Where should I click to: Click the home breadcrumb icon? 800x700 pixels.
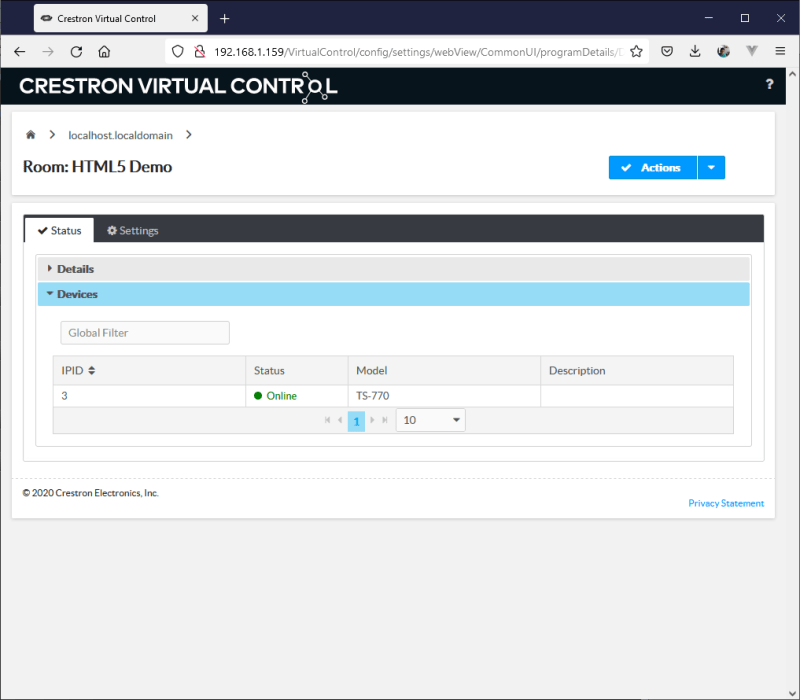31,135
